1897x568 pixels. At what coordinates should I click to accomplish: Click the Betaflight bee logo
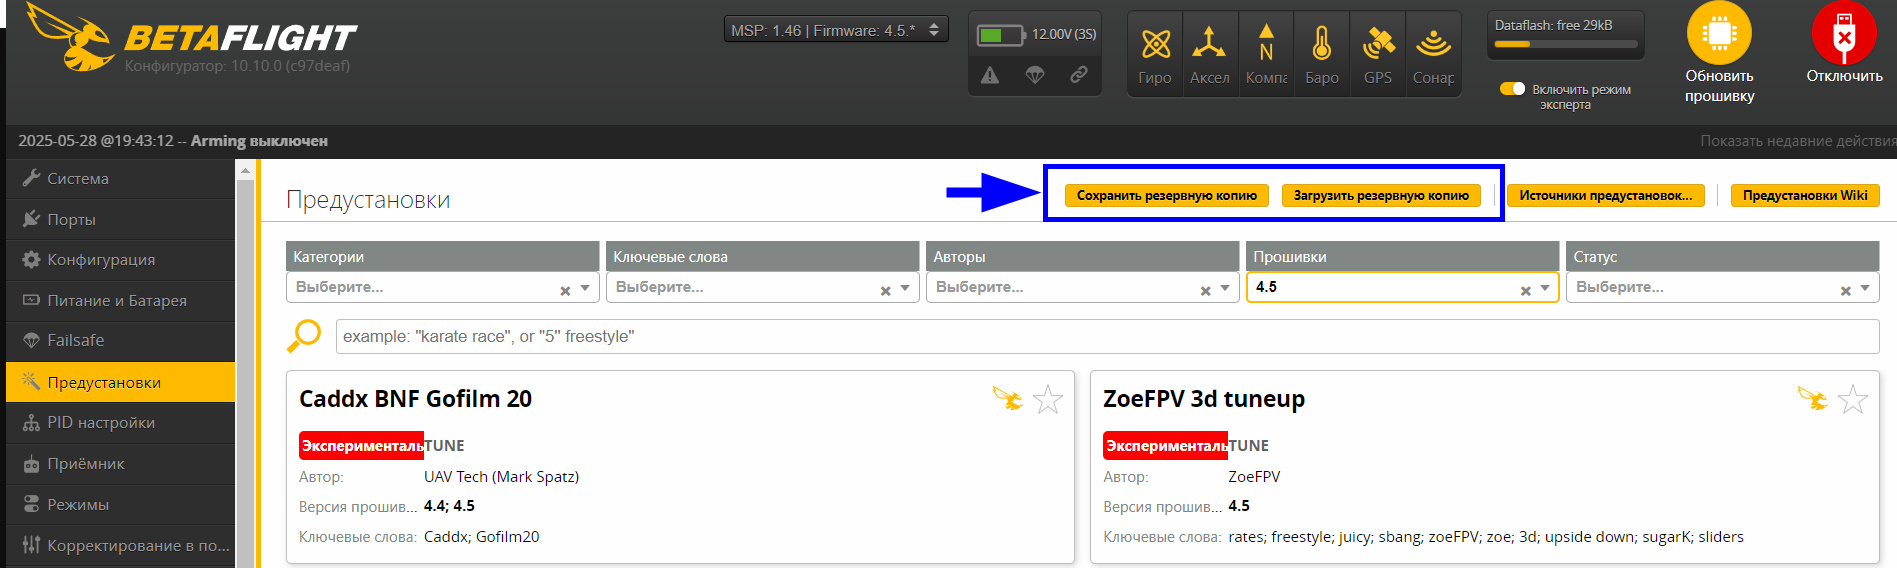point(70,37)
